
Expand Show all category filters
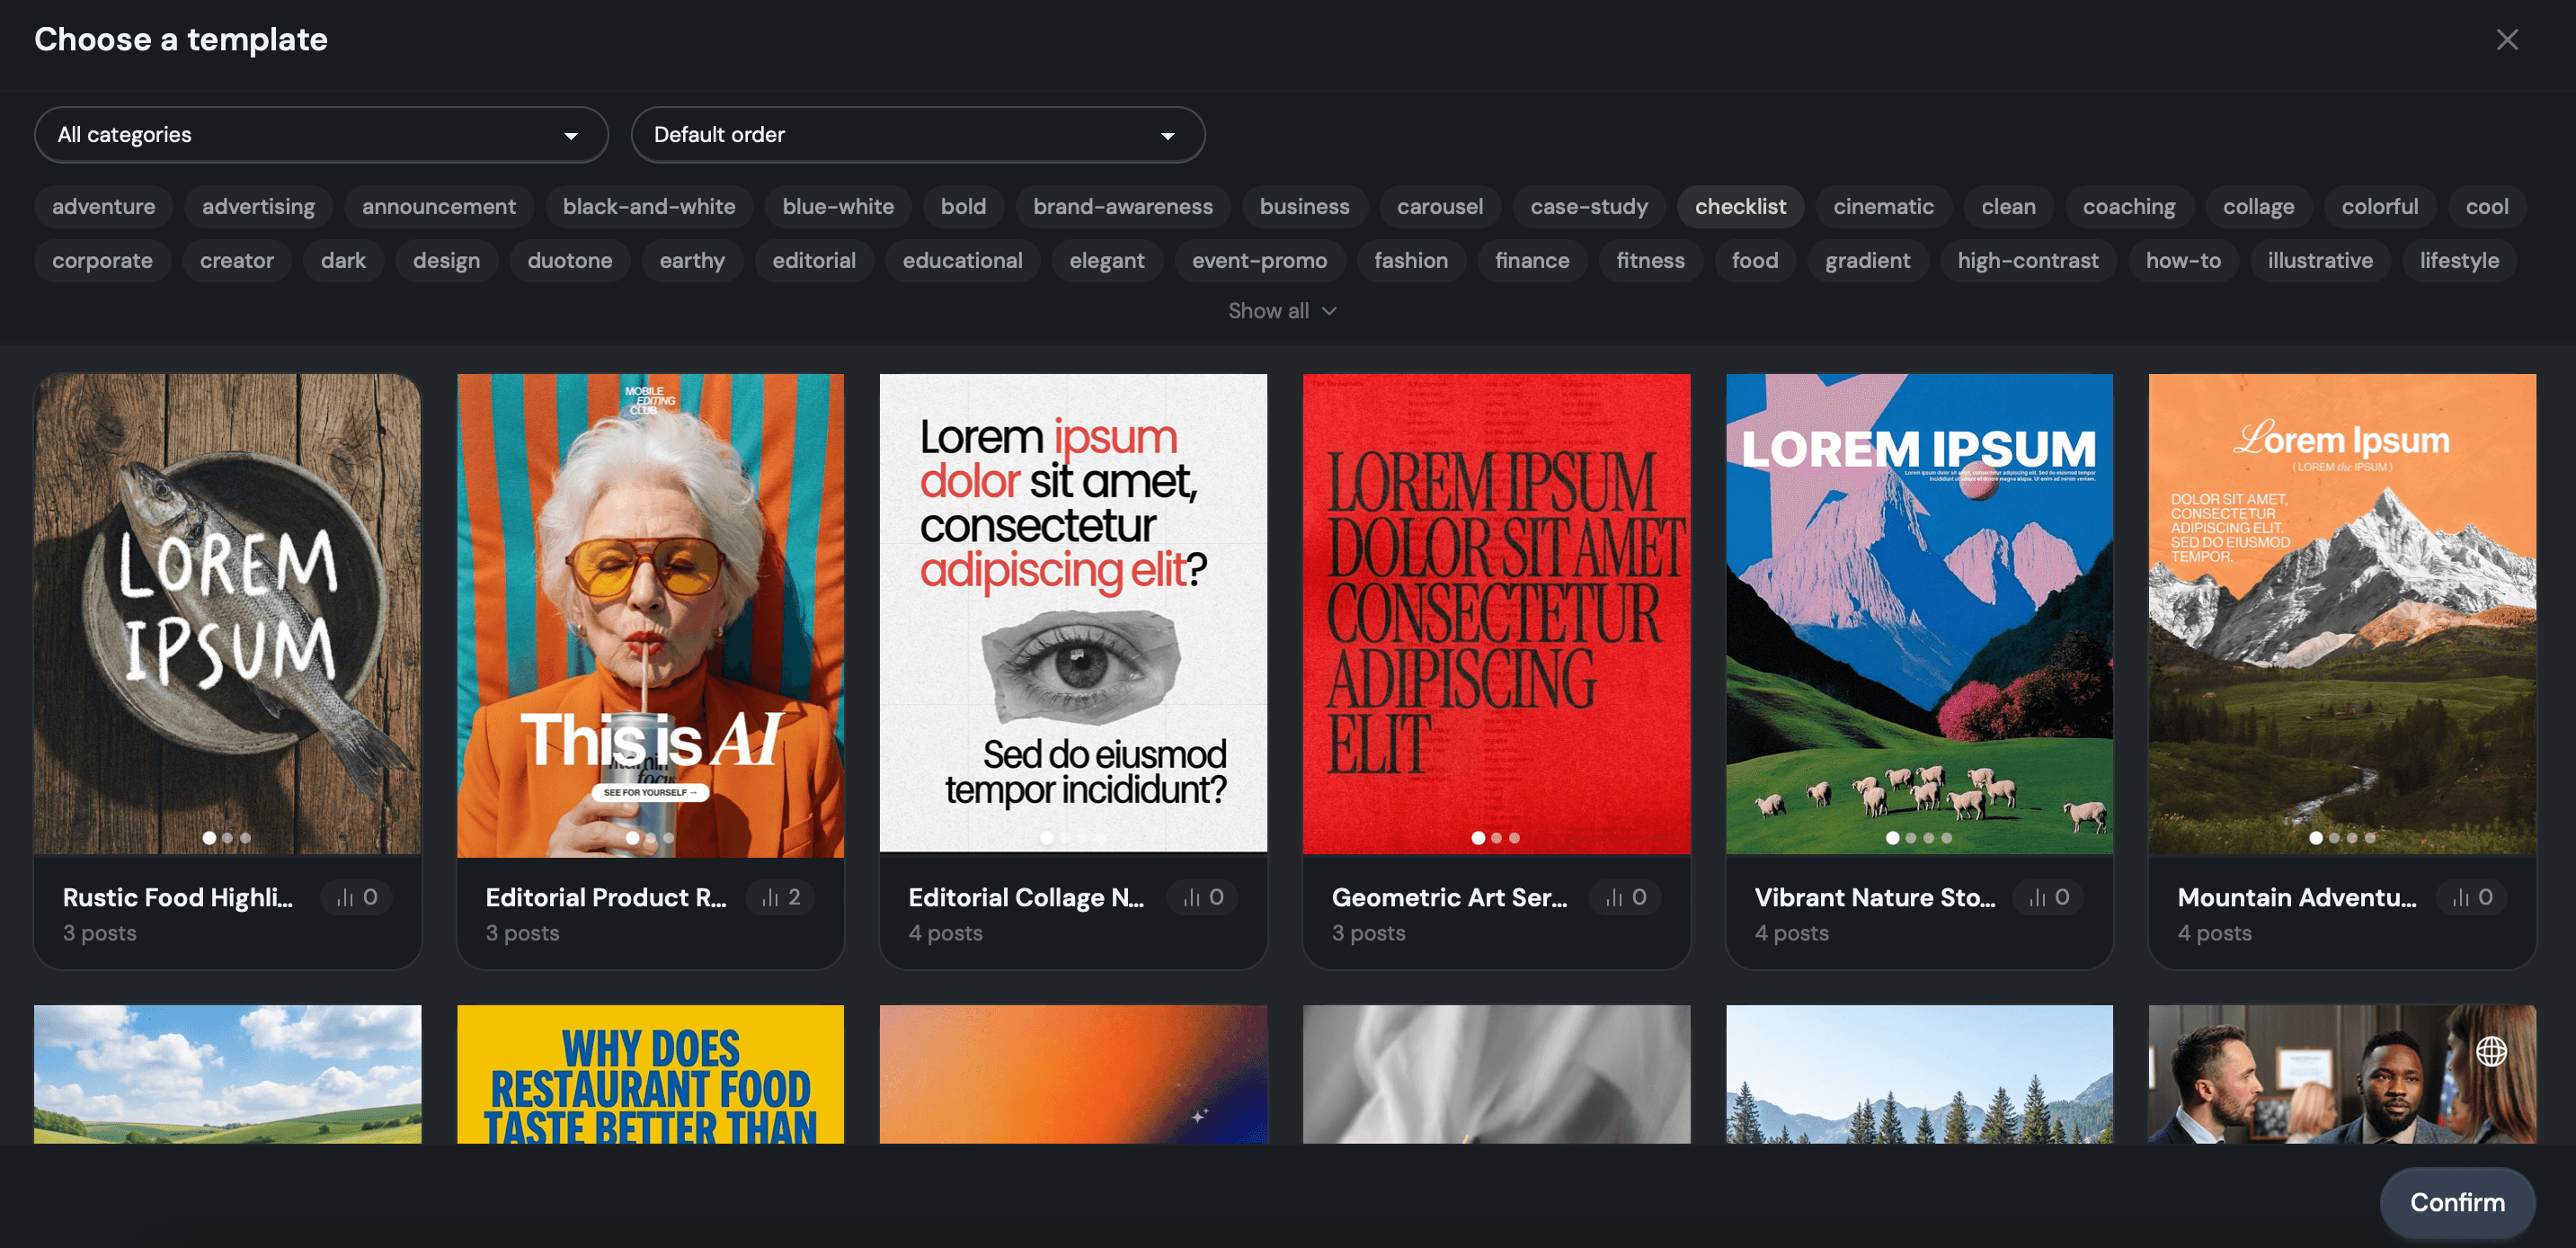[x=1283, y=311]
